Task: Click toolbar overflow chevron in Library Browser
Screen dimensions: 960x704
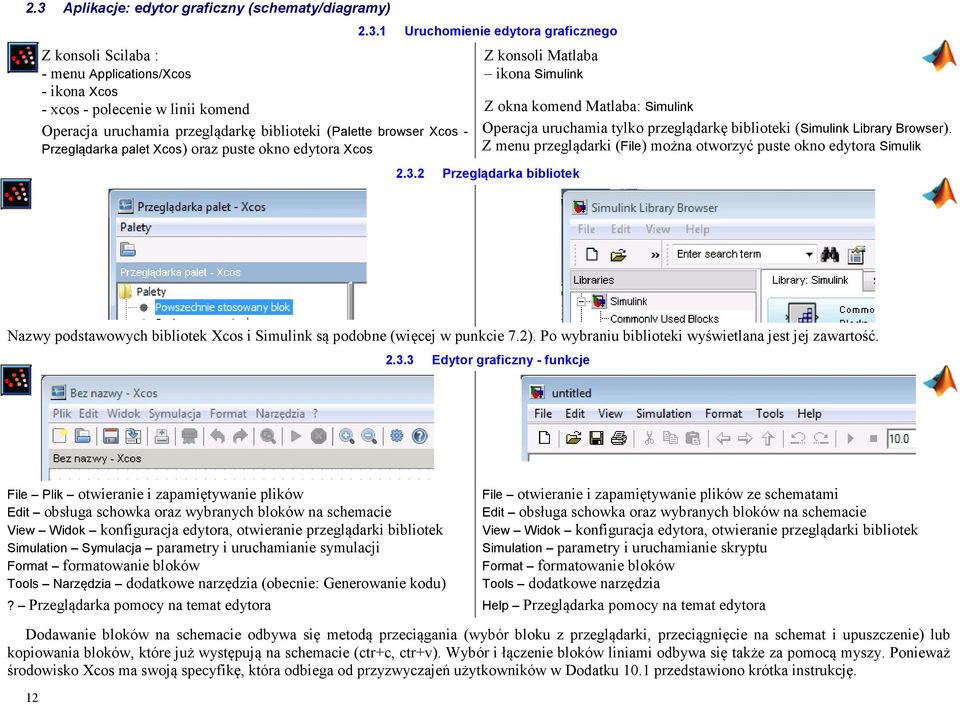Action: [x=655, y=255]
